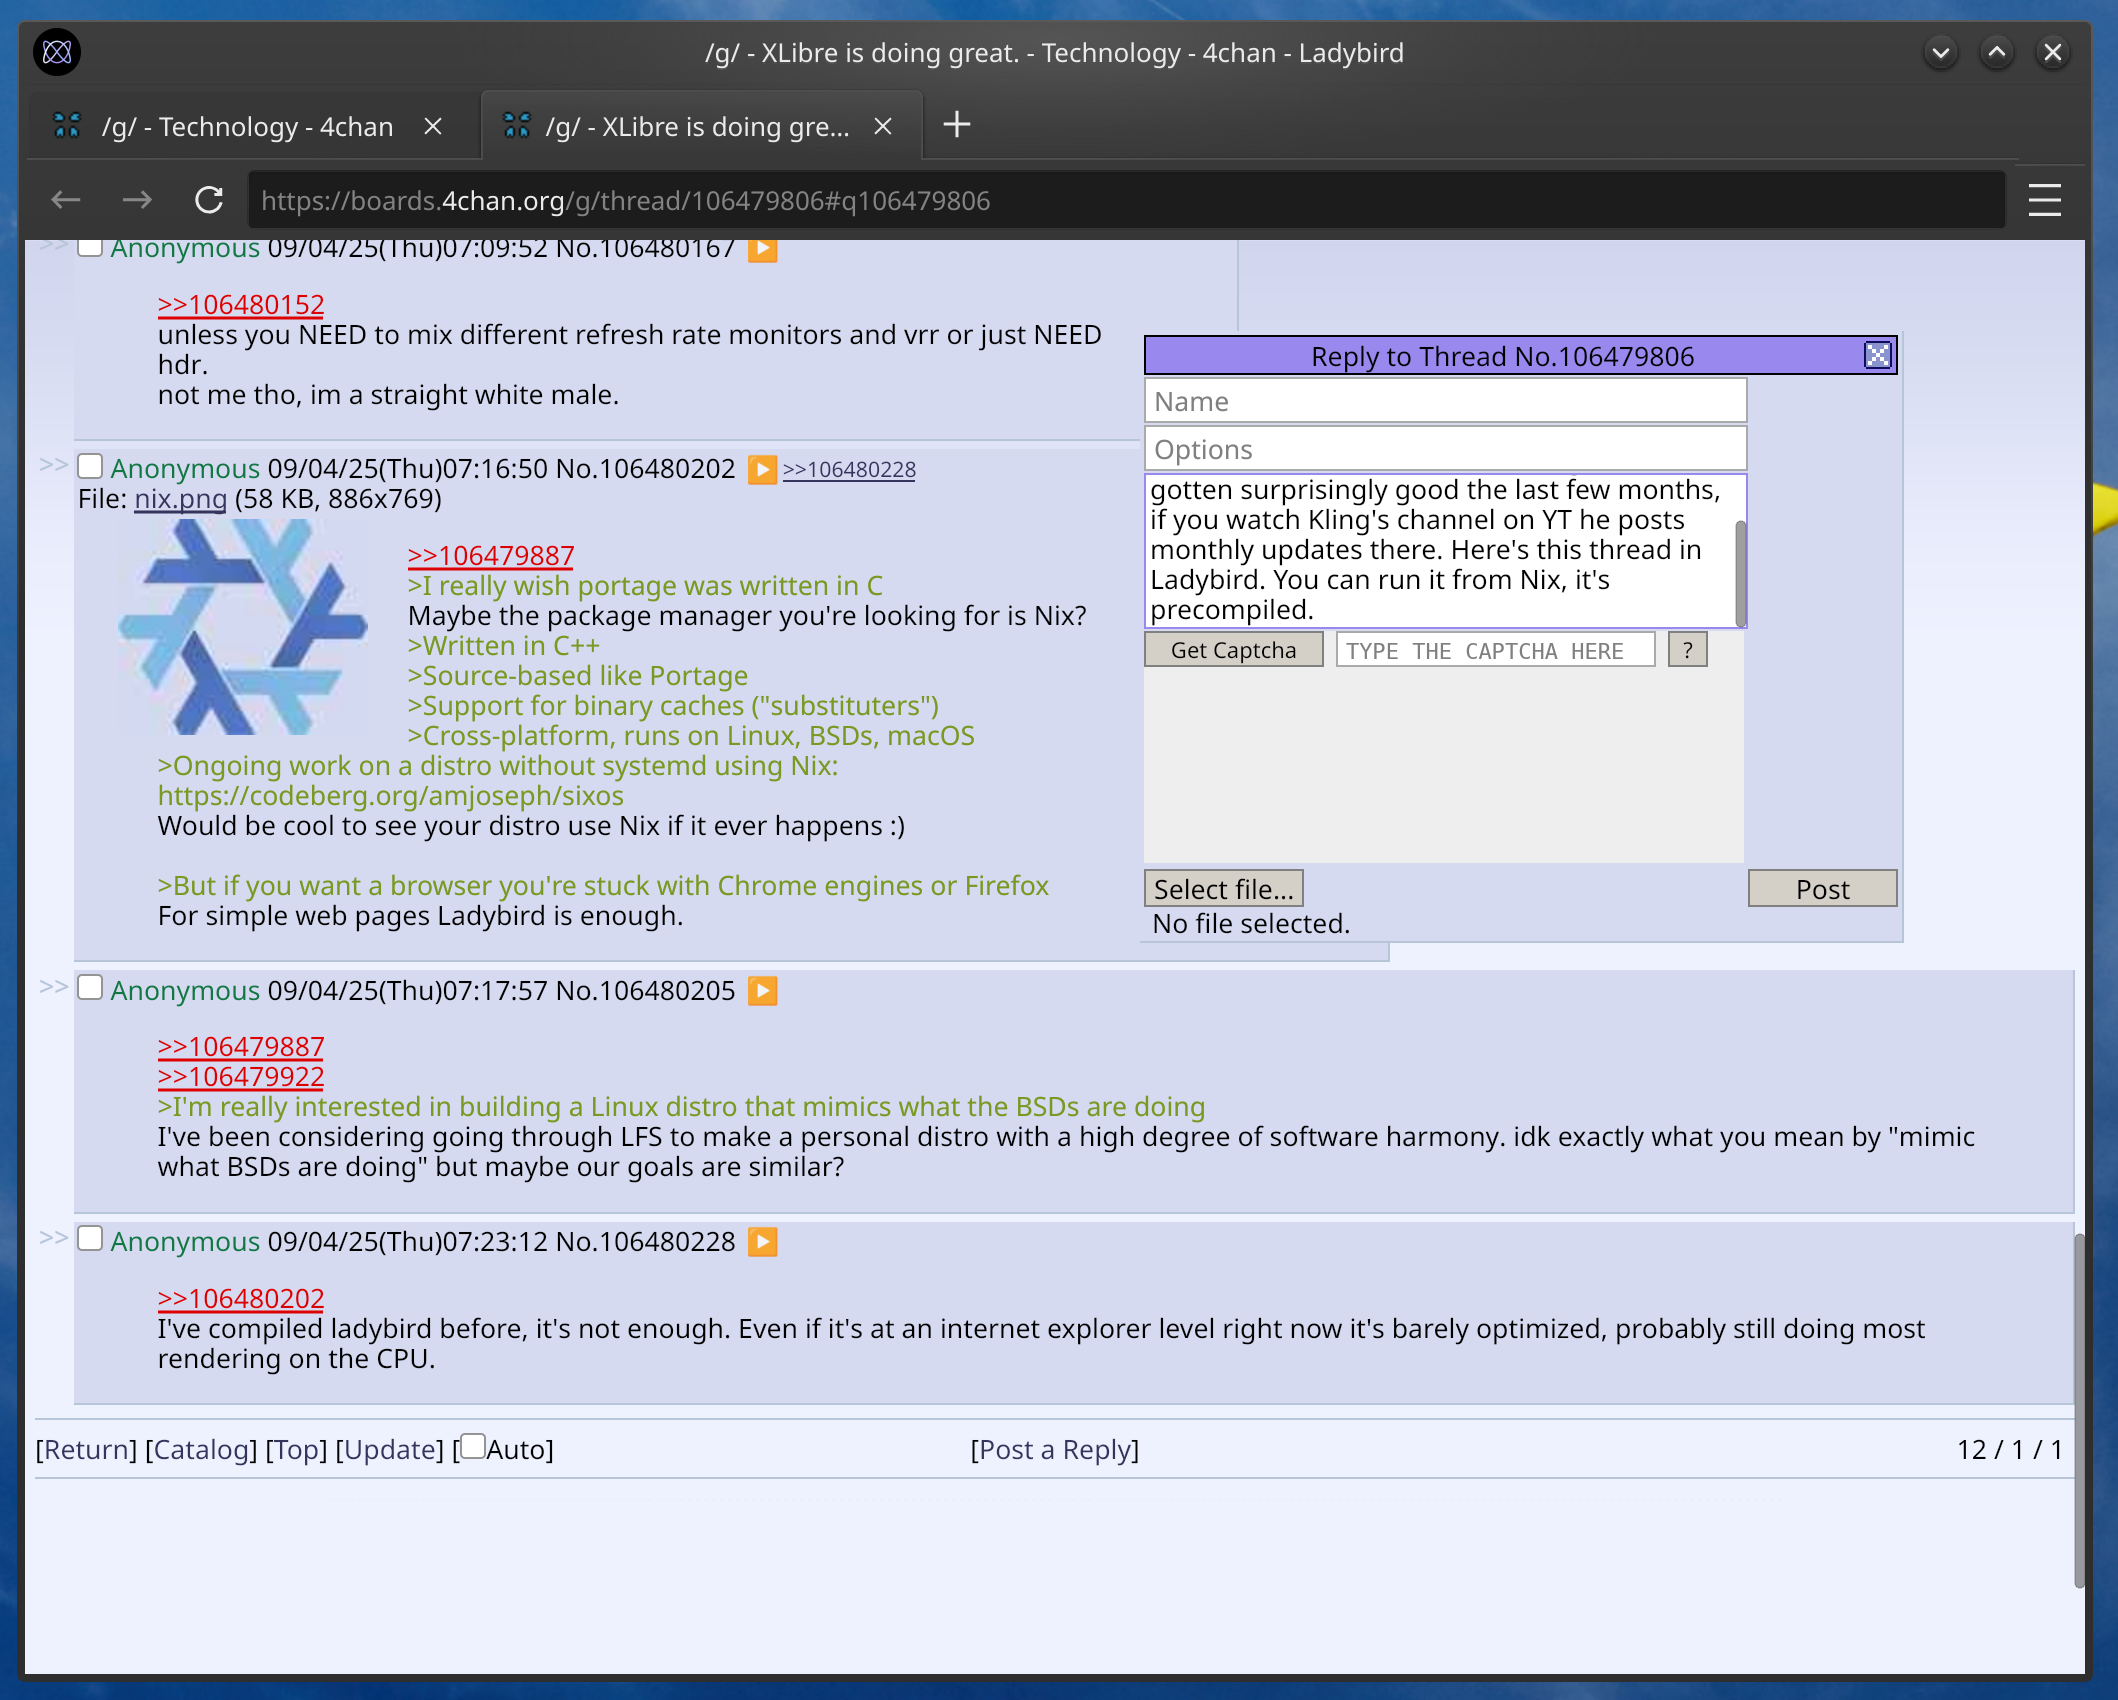Viewport: 2118px width, 1700px height.
Task: Open post menu arrow for No.106480205
Action: [x=762, y=991]
